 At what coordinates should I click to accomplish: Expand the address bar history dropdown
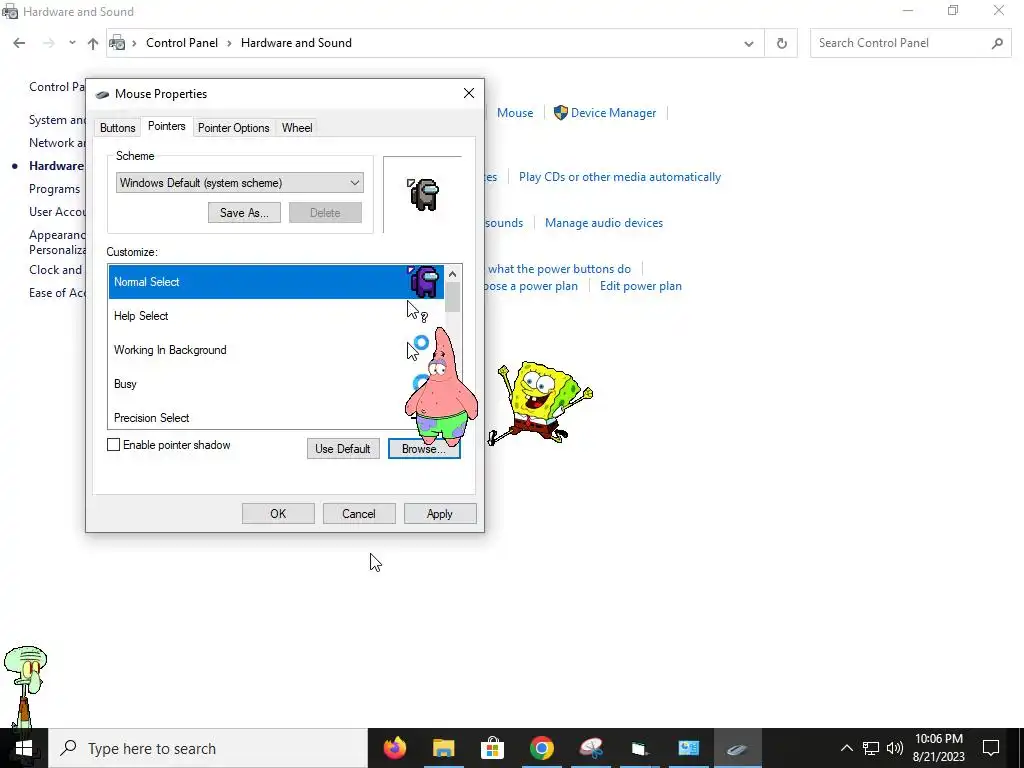[x=748, y=43]
